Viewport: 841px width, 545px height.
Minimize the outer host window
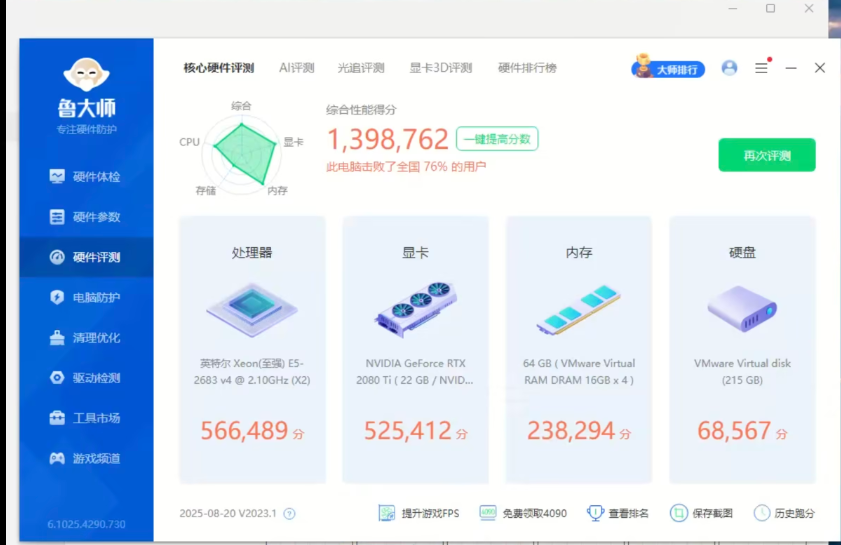coord(733,8)
